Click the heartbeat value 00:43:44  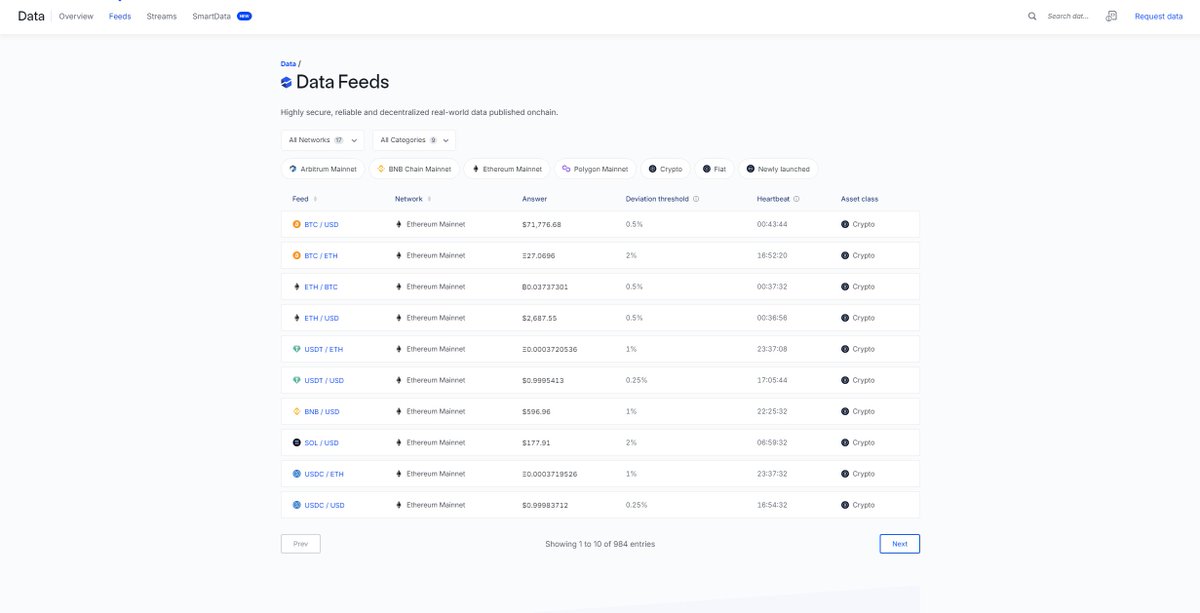(772, 224)
